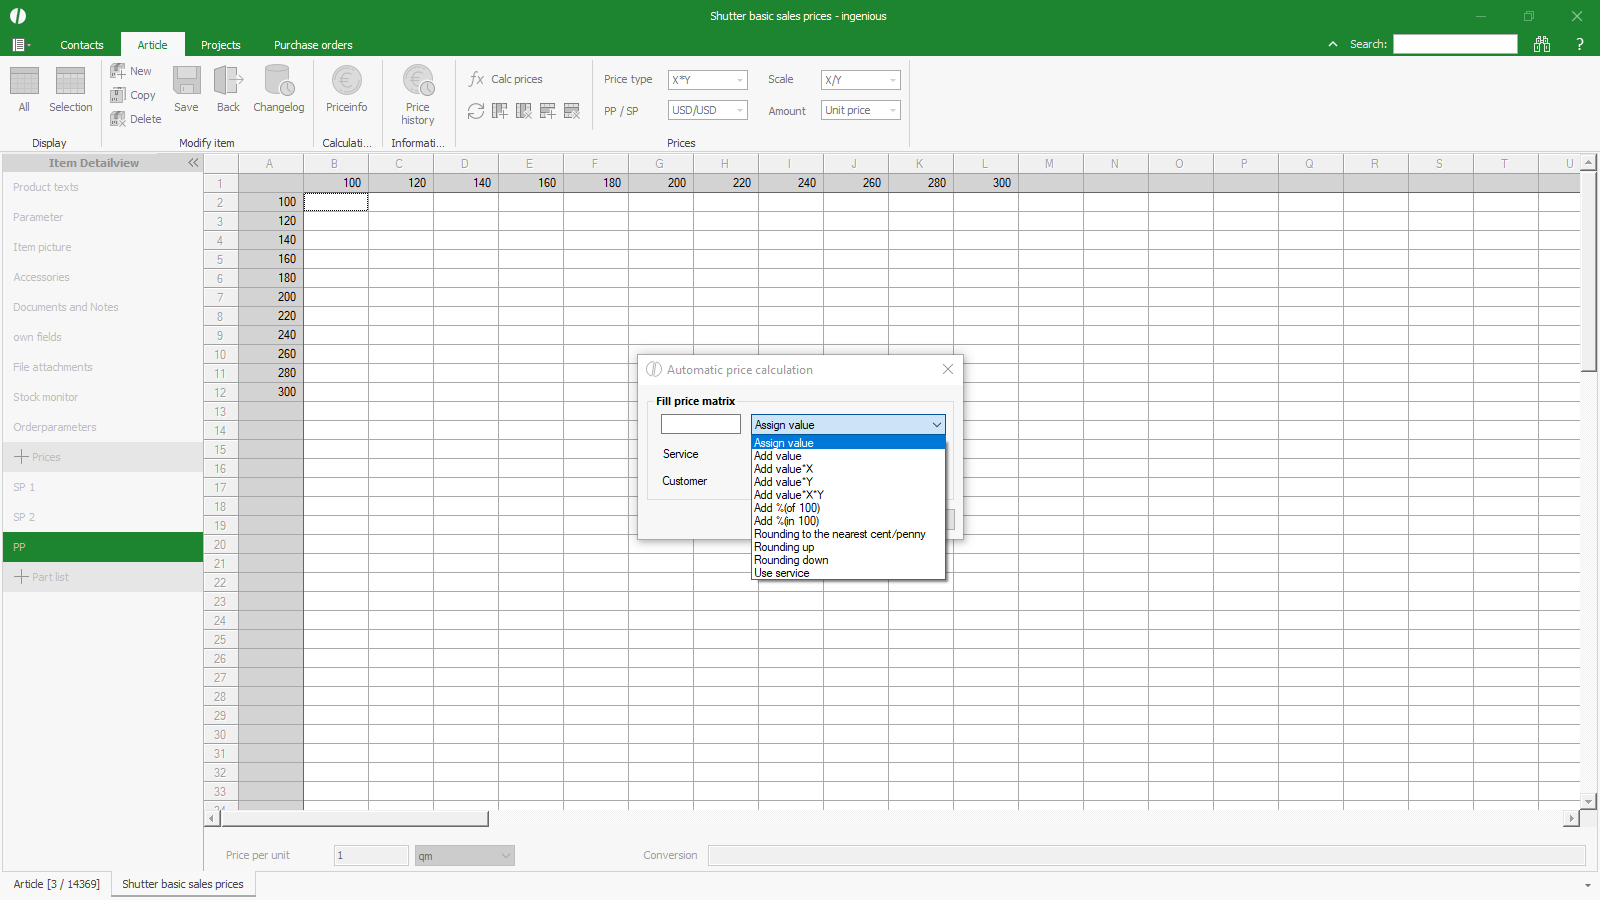Click the Delete item icon
This screenshot has width=1600, height=900.
point(118,119)
